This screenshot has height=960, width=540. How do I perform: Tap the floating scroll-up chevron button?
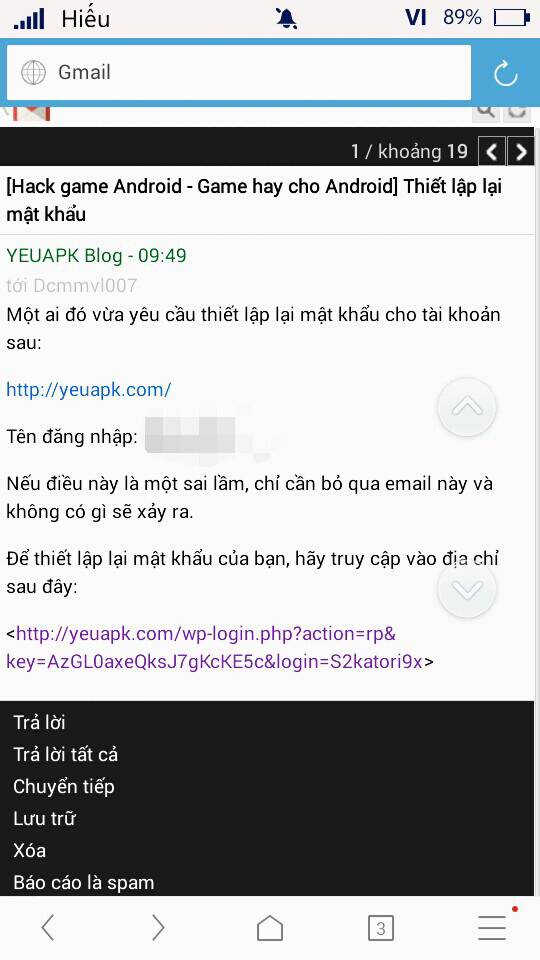pyautogui.click(x=467, y=407)
